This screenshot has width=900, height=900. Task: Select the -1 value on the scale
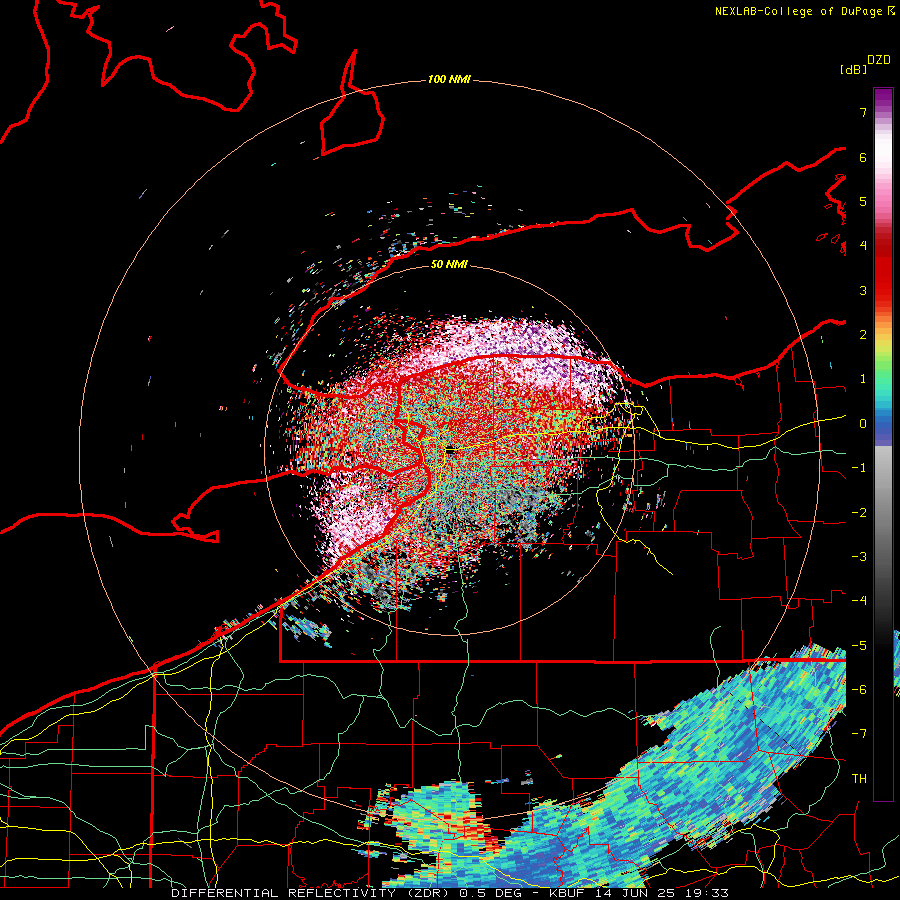pyautogui.click(x=859, y=468)
